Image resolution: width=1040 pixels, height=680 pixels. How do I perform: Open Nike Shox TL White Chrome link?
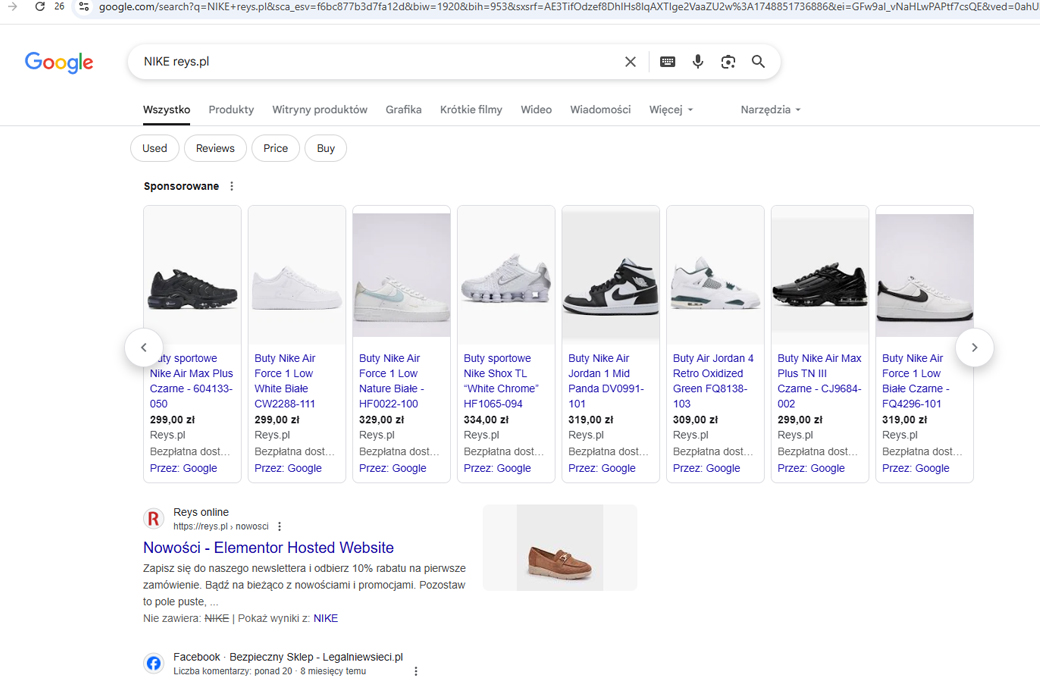(x=501, y=381)
